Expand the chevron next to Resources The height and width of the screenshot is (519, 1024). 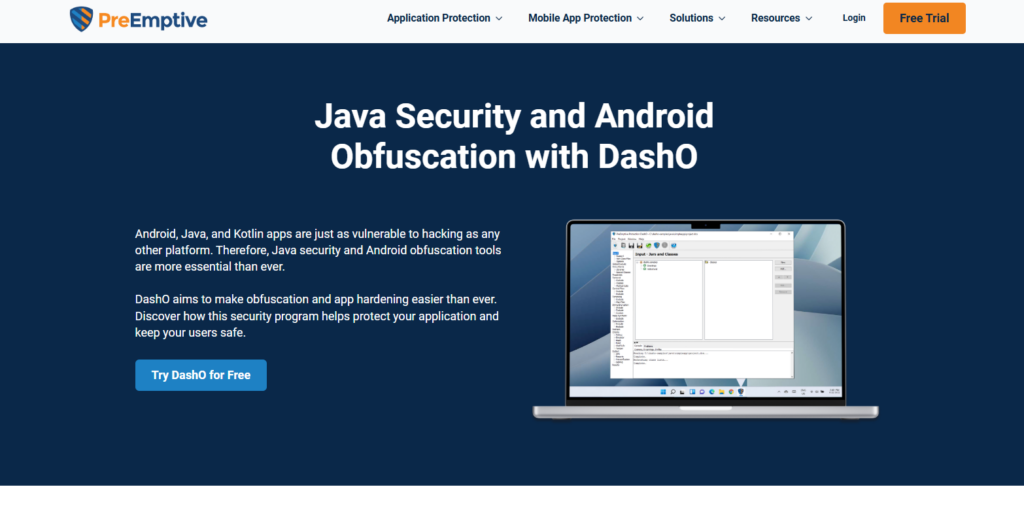(809, 19)
